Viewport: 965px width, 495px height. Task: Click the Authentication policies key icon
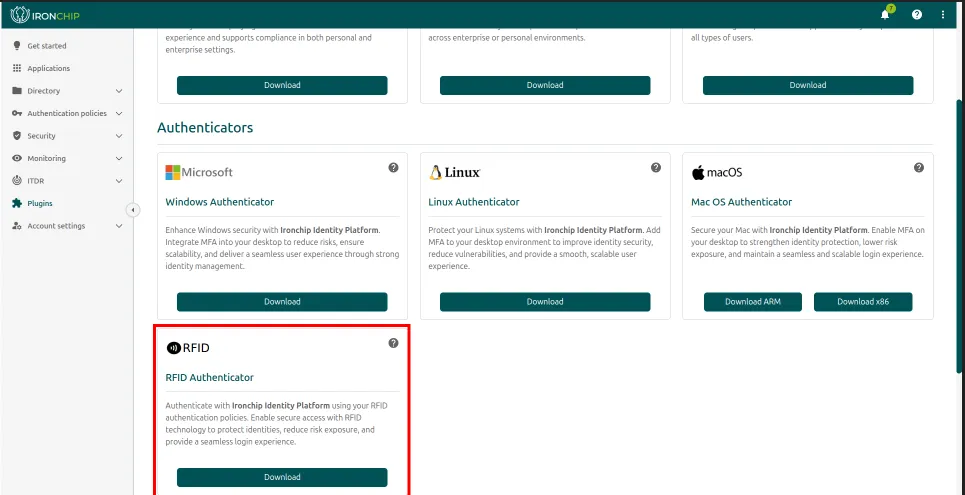point(17,113)
